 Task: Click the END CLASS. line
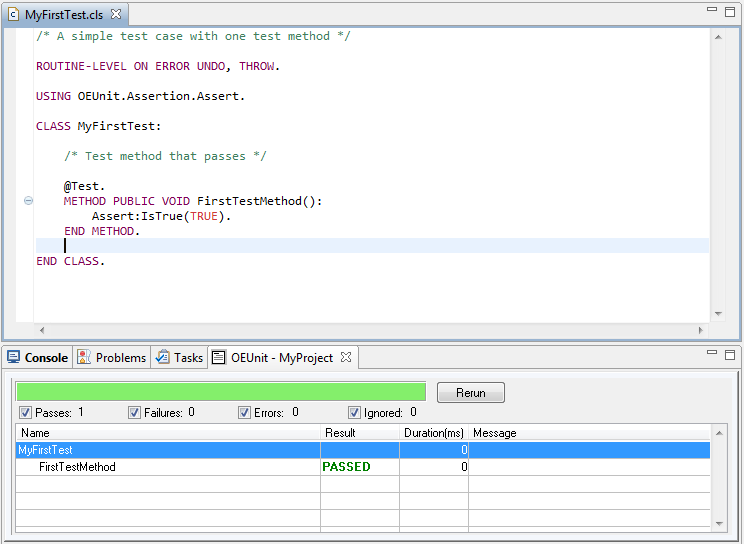coord(70,261)
